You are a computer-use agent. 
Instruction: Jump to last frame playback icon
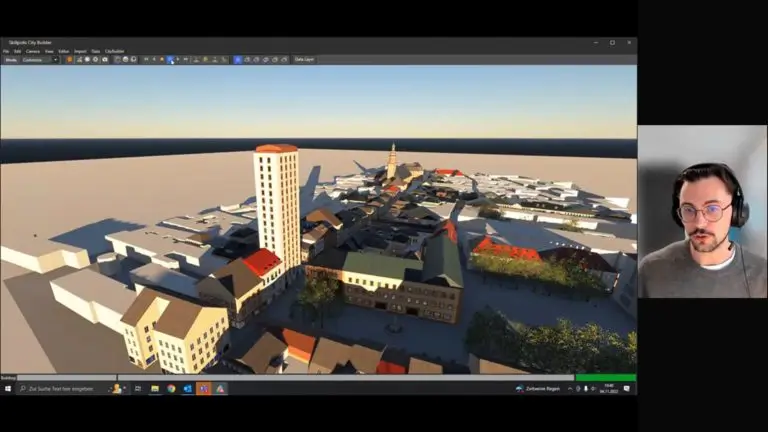point(186,59)
